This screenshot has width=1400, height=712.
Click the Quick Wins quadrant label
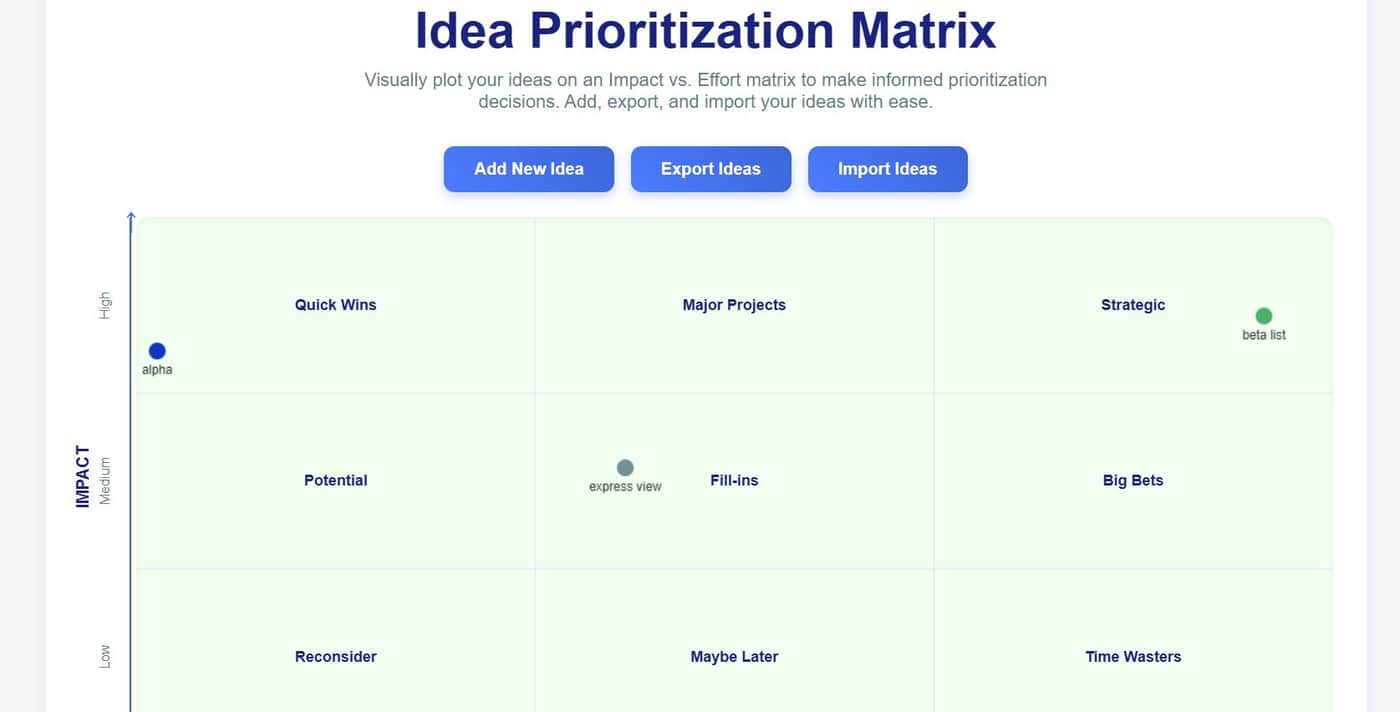coord(336,305)
